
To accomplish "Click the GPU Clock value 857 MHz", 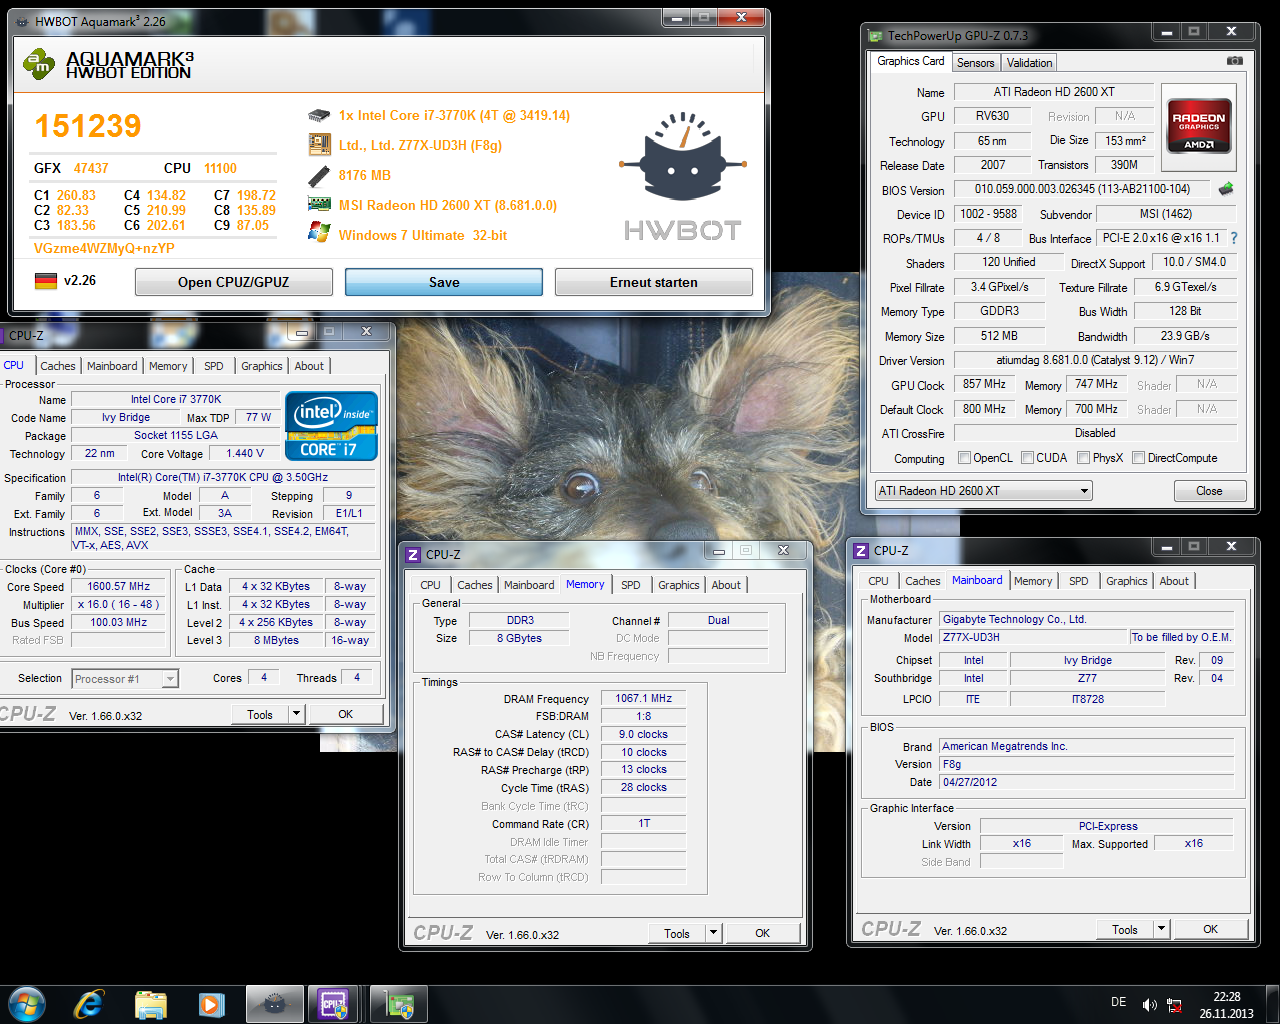I will (x=984, y=384).
